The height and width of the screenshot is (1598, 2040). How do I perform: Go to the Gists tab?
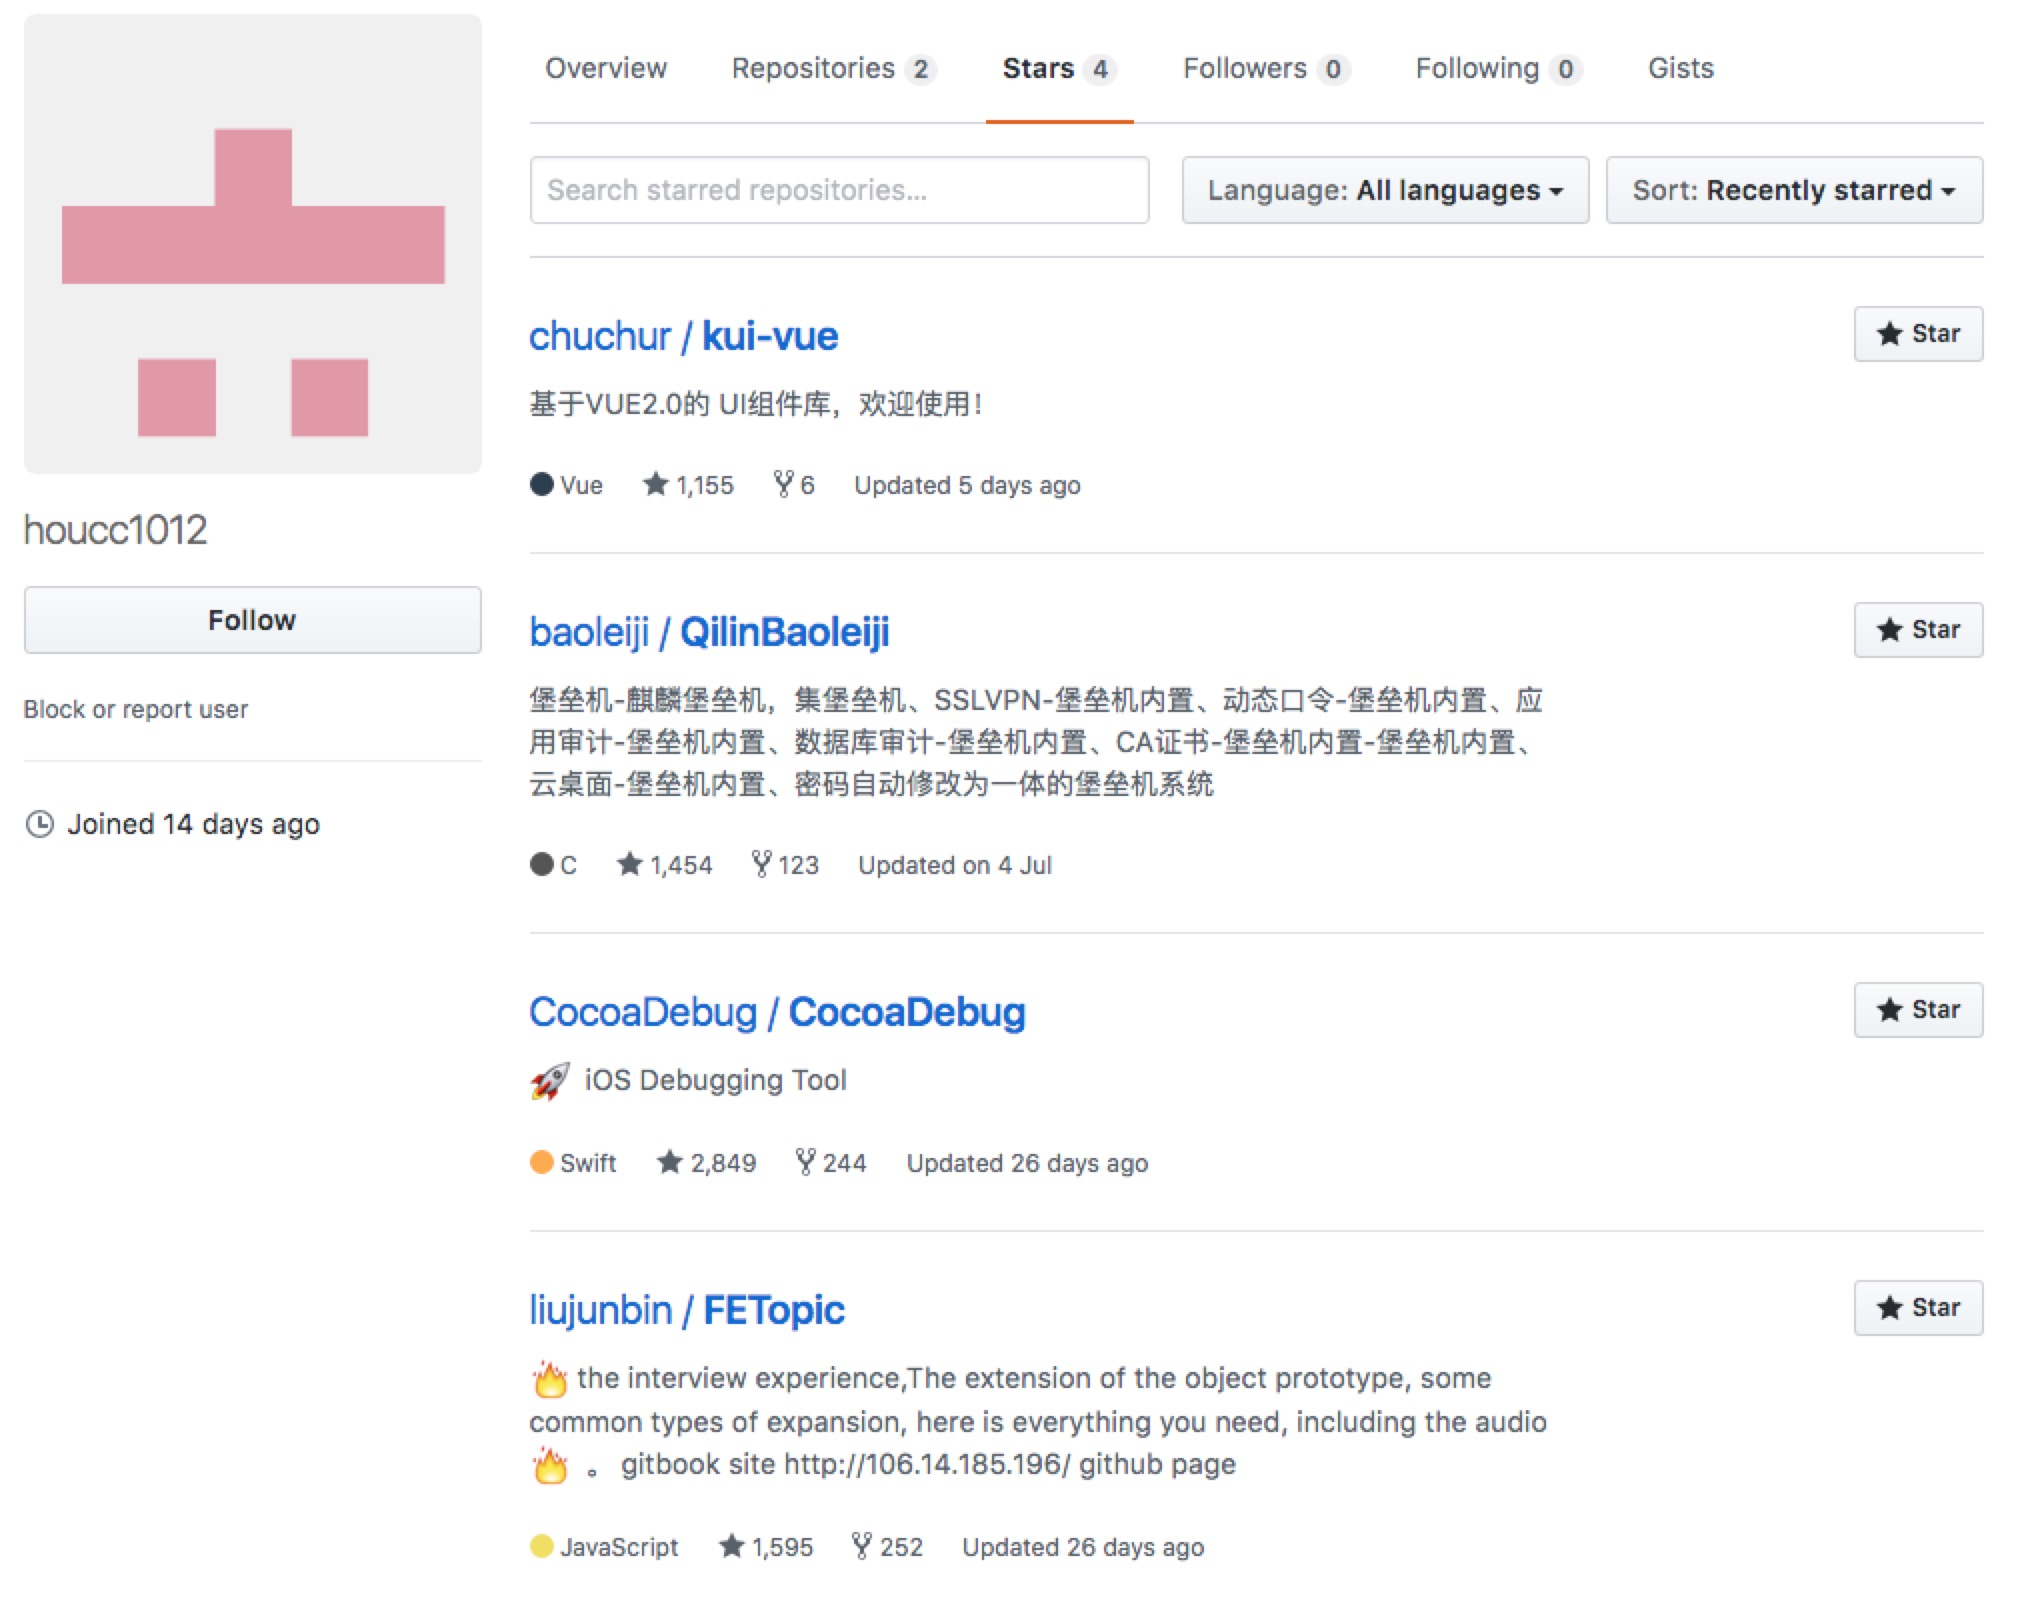click(x=1680, y=68)
